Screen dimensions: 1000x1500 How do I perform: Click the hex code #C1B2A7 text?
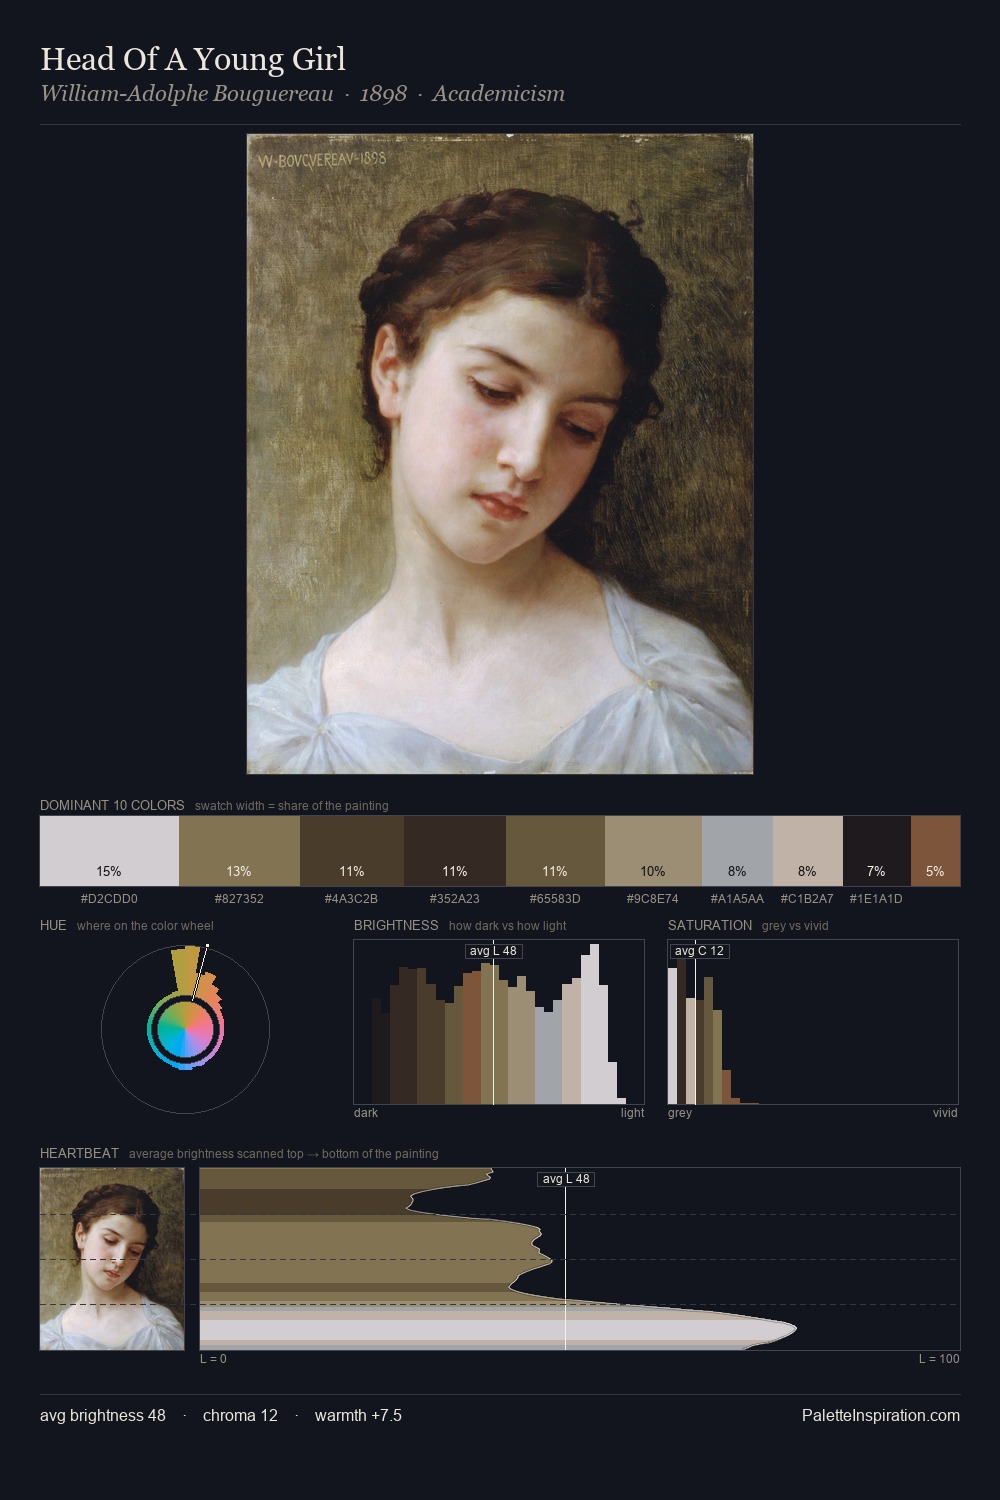pyautogui.click(x=807, y=899)
